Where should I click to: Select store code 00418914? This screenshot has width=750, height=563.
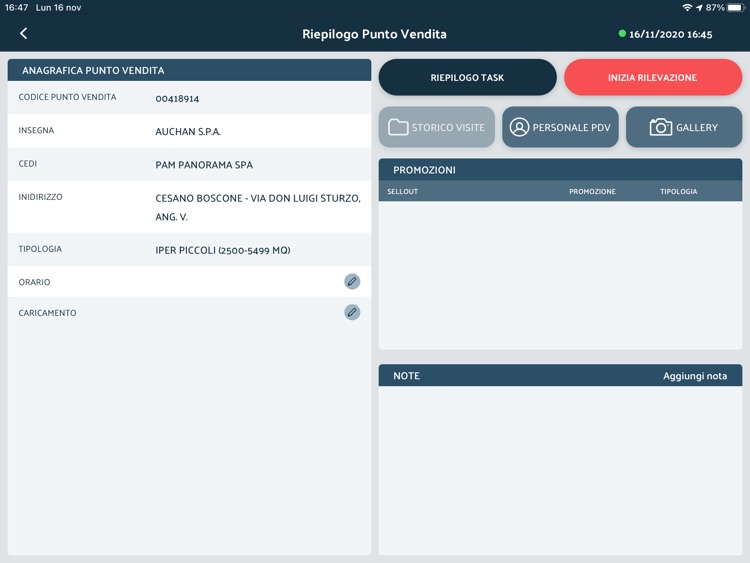[177, 99]
